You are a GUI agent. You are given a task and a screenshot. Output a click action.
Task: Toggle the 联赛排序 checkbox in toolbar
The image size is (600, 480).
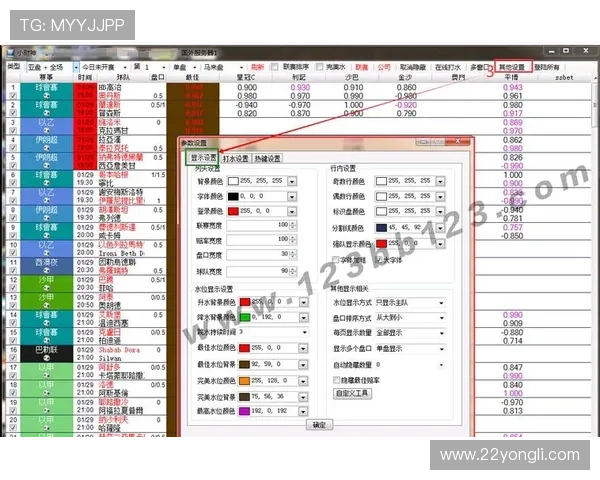click(x=277, y=66)
